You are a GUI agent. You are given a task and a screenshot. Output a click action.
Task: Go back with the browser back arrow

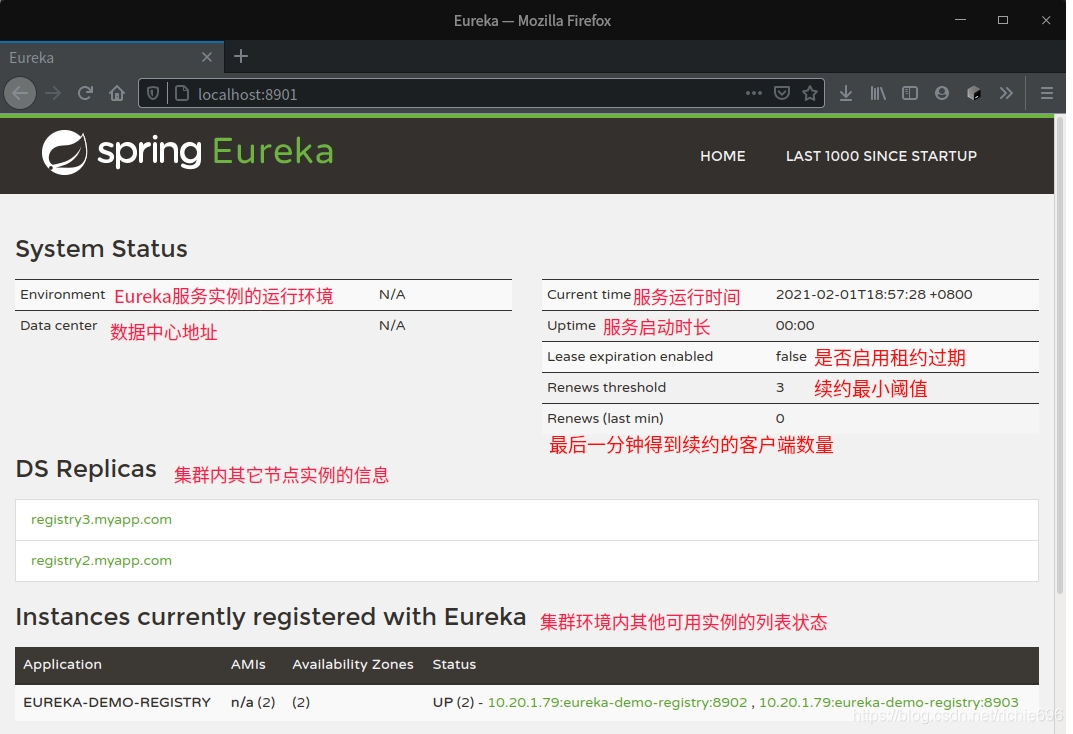(21, 93)
